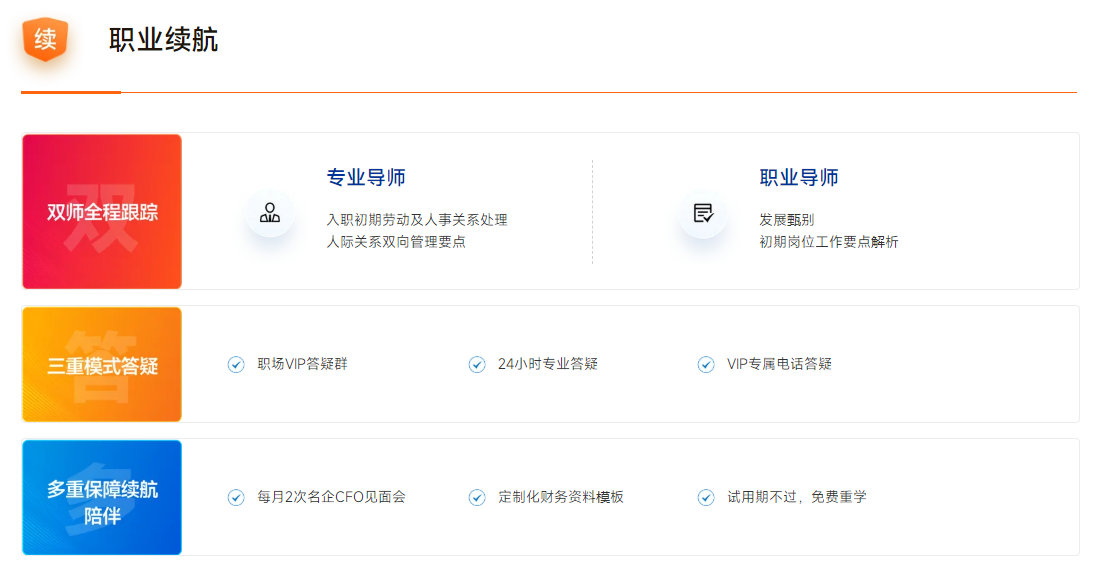Click the text 入职初期劳动及人事关系处理

click(417, 220)
